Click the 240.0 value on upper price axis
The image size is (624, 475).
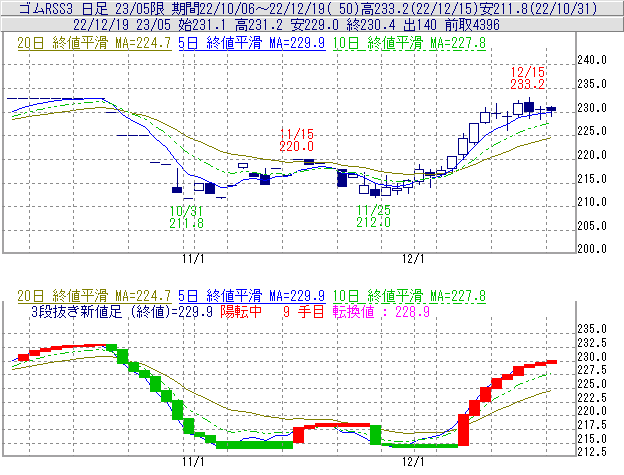tap(592, 60)
